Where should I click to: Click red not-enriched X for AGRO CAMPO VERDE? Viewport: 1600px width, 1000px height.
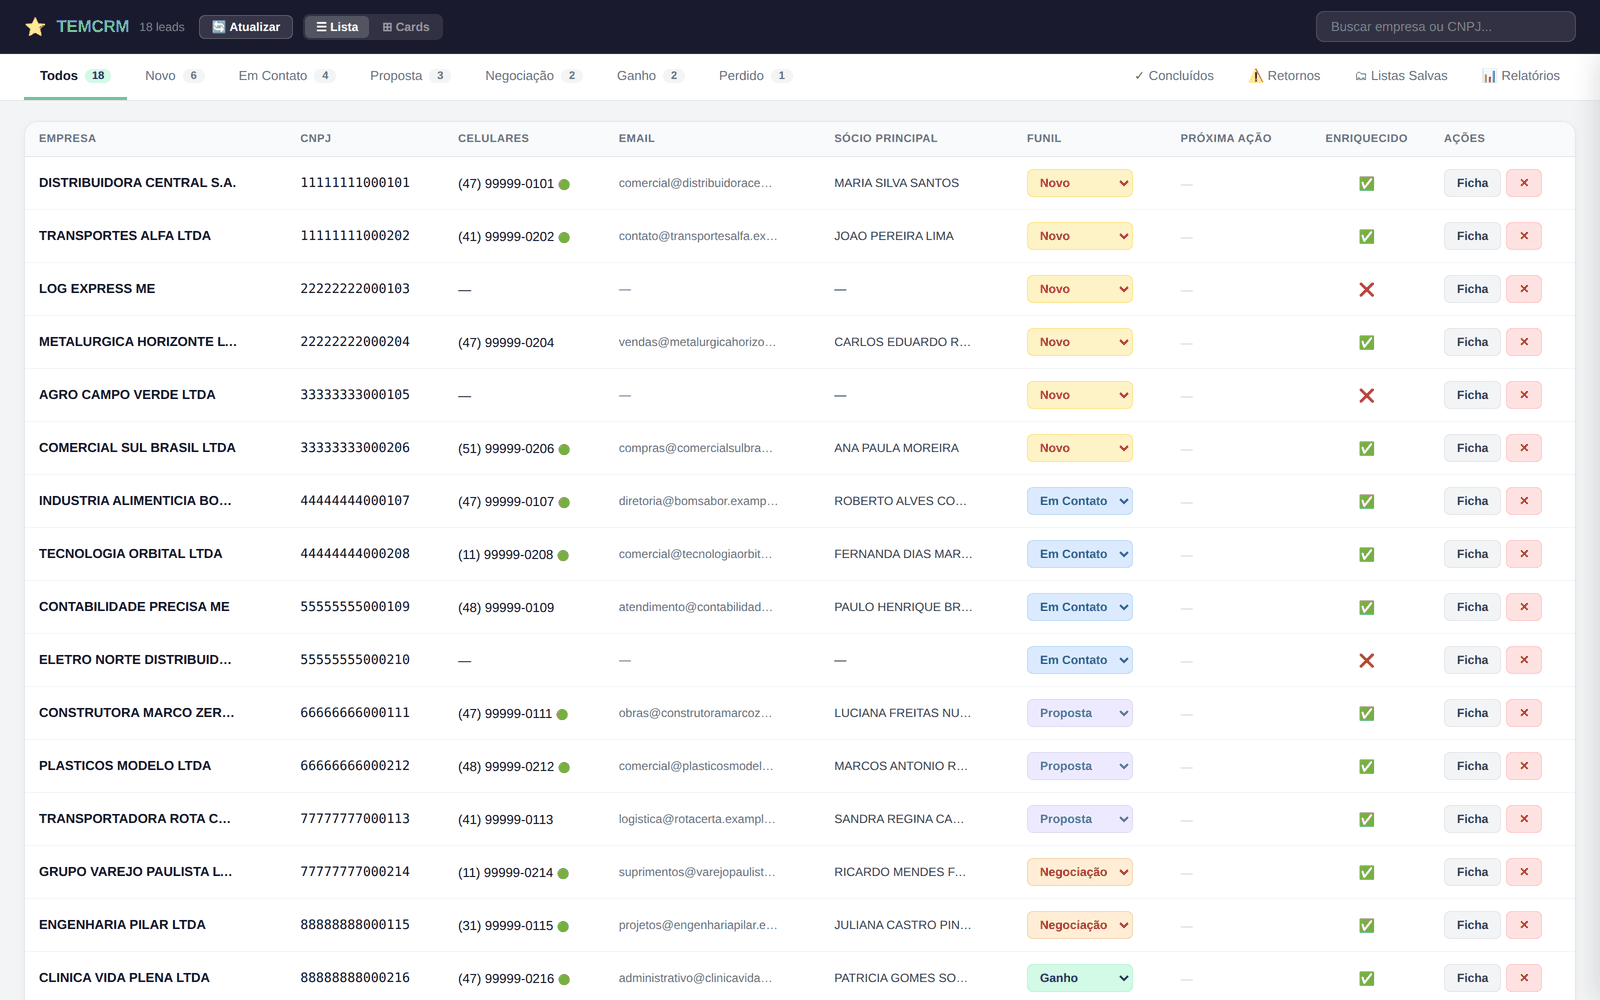click(x=1366, y=396)
